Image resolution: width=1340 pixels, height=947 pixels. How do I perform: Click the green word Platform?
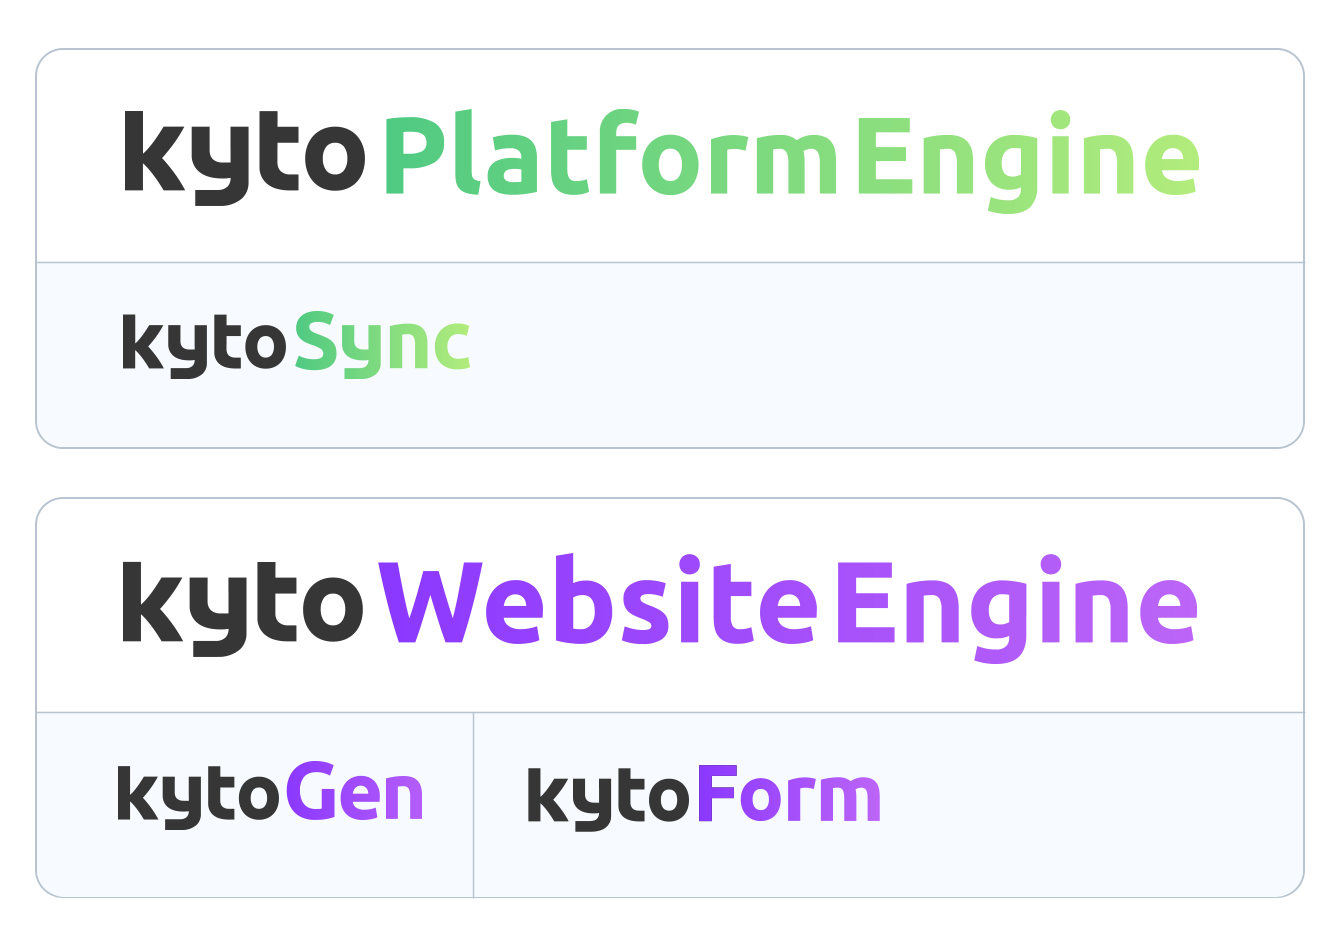612,153
